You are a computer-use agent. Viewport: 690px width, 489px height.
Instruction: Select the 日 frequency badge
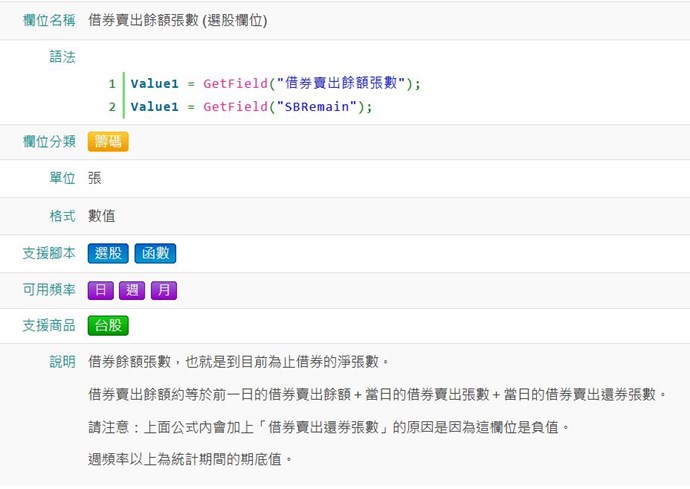pyautogui.click(x=99, y=291)
